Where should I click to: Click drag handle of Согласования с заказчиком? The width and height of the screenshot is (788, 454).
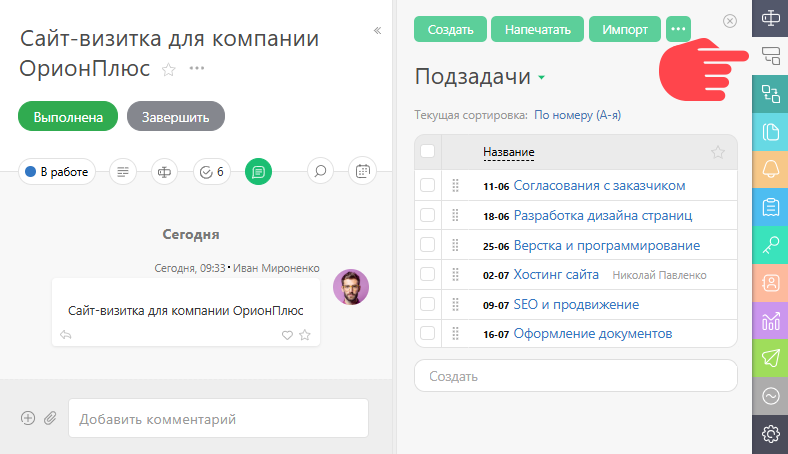(x=455, y=186)
